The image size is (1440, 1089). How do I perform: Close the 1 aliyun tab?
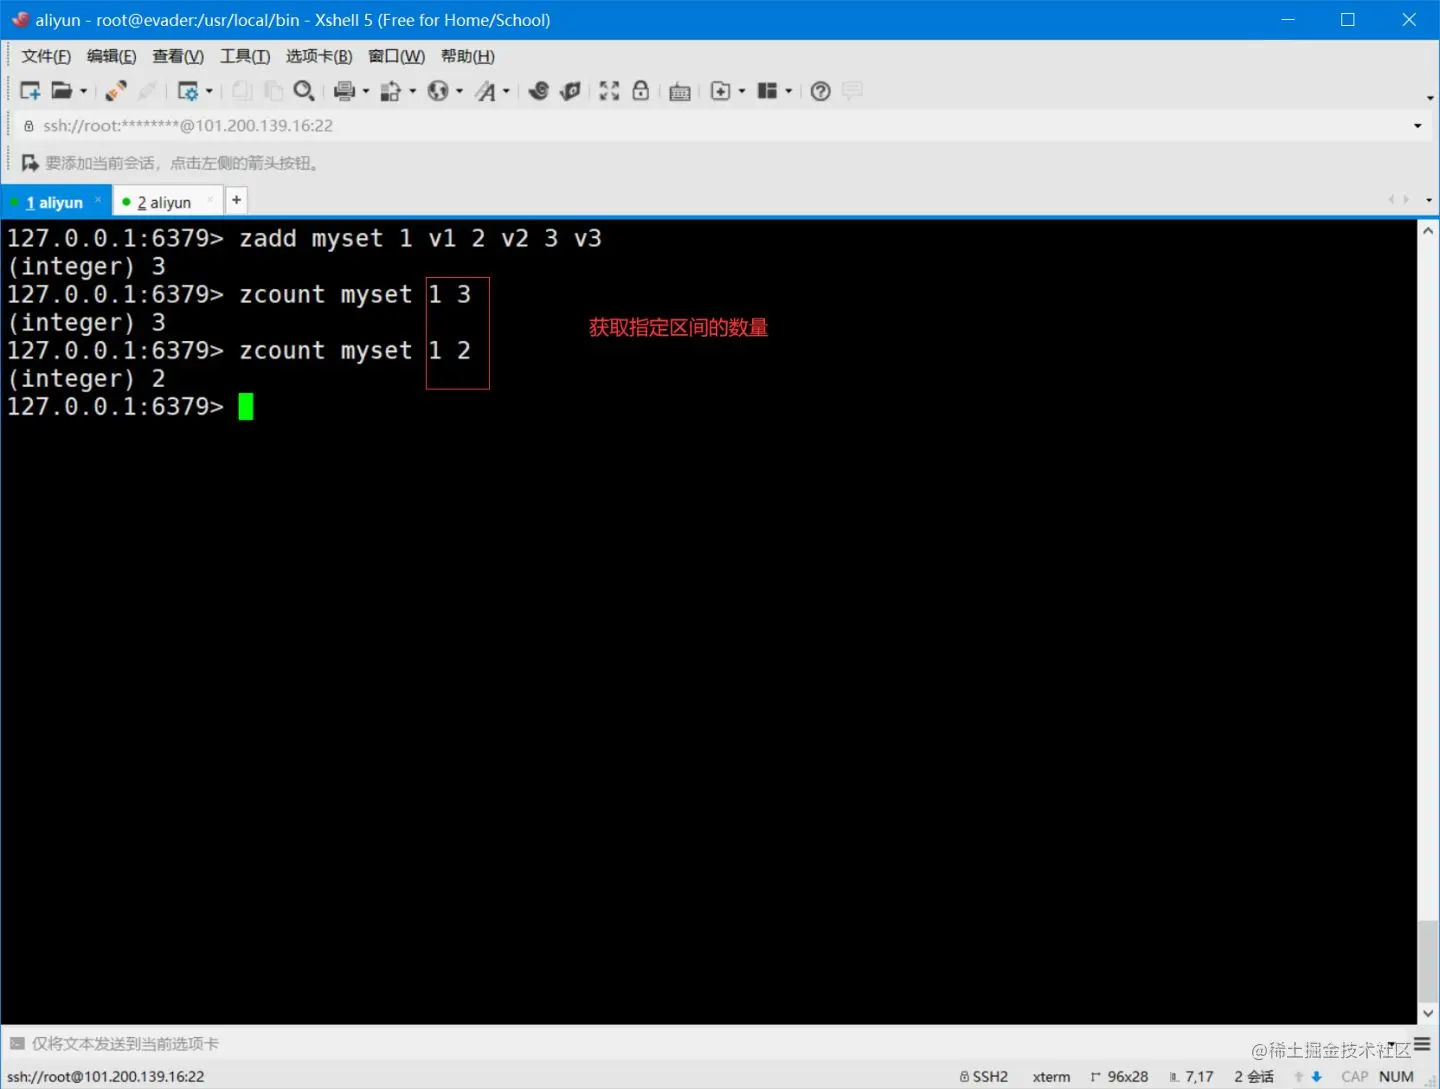(x=98, y=200)
